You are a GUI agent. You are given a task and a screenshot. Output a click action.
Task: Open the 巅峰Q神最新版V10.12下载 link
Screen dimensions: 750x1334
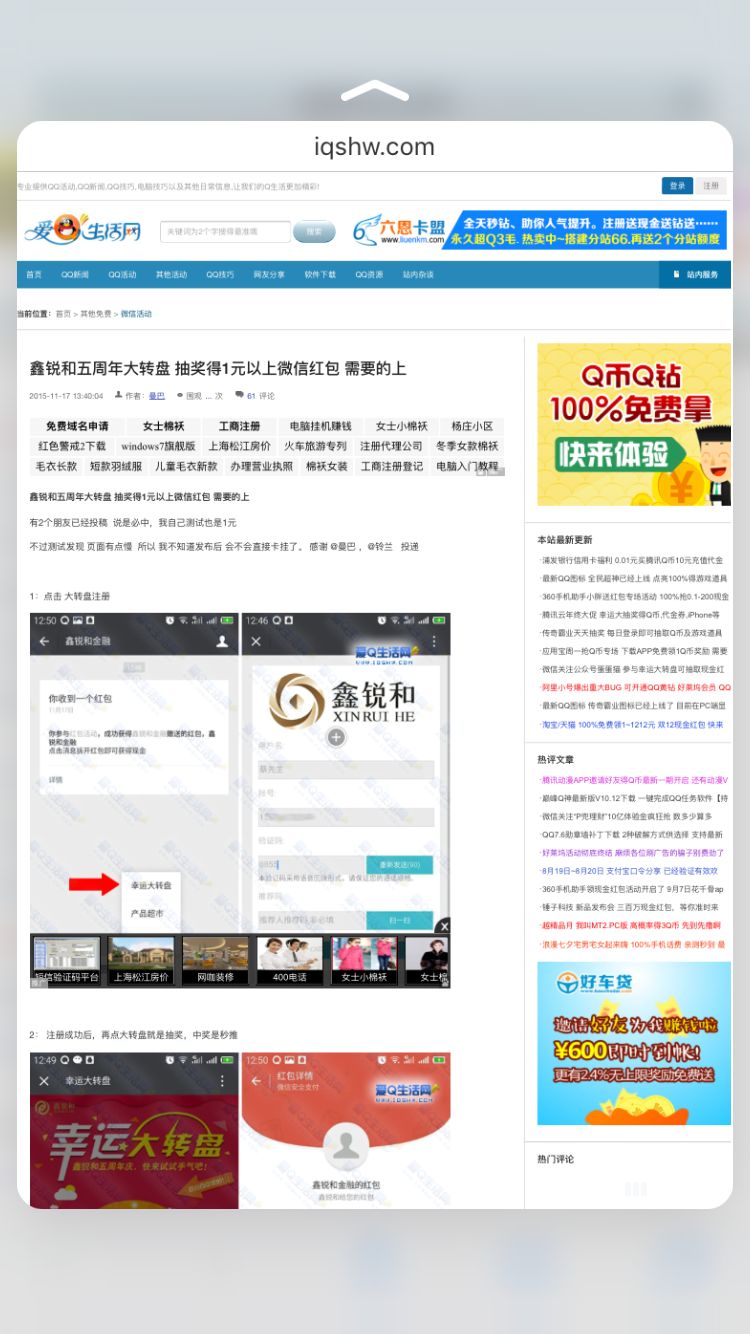[x=635, y=798]
